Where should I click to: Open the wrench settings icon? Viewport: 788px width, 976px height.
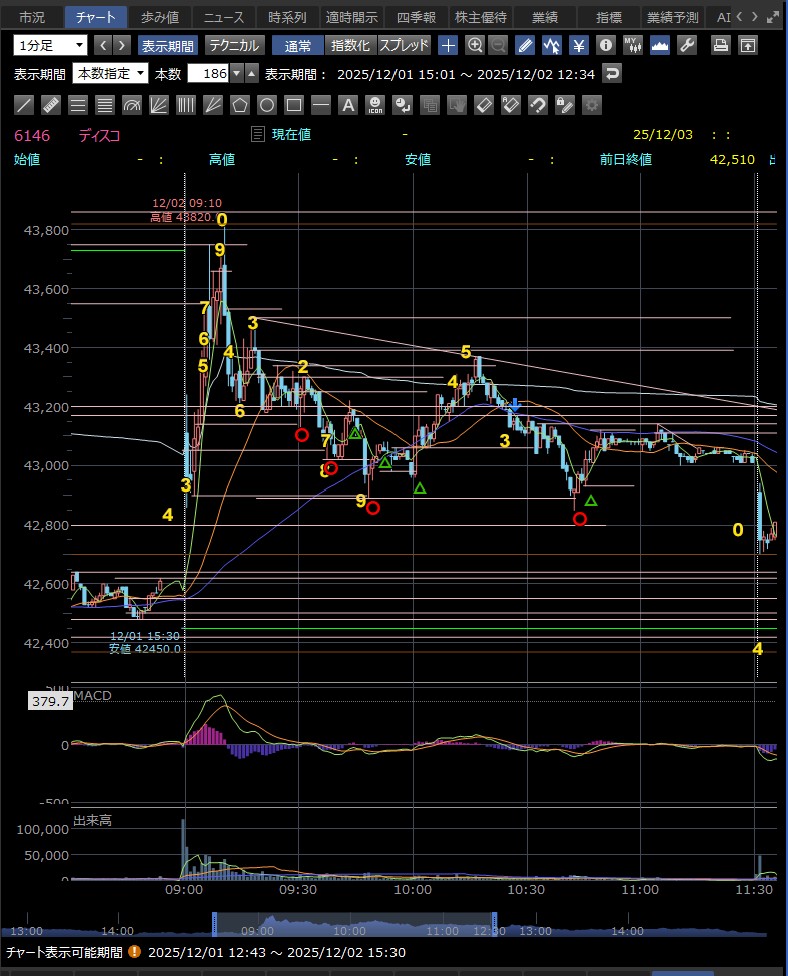coord(686,45)
